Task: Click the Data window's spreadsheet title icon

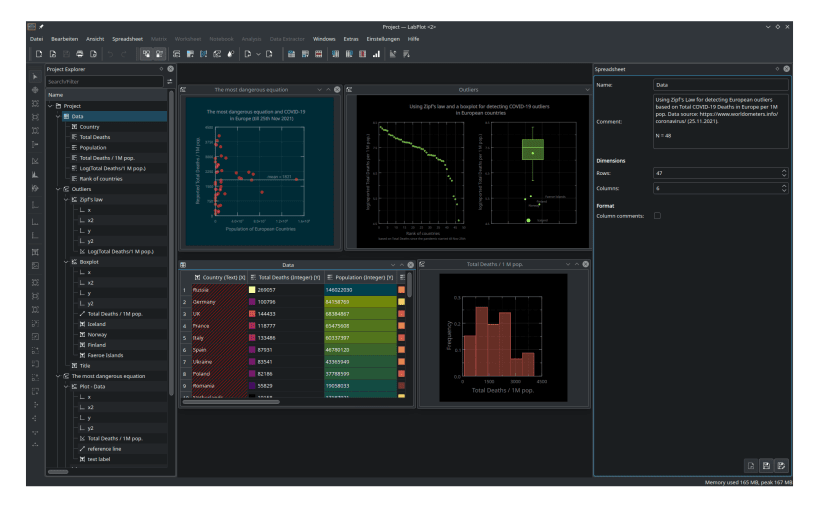Action: [183, 265]
